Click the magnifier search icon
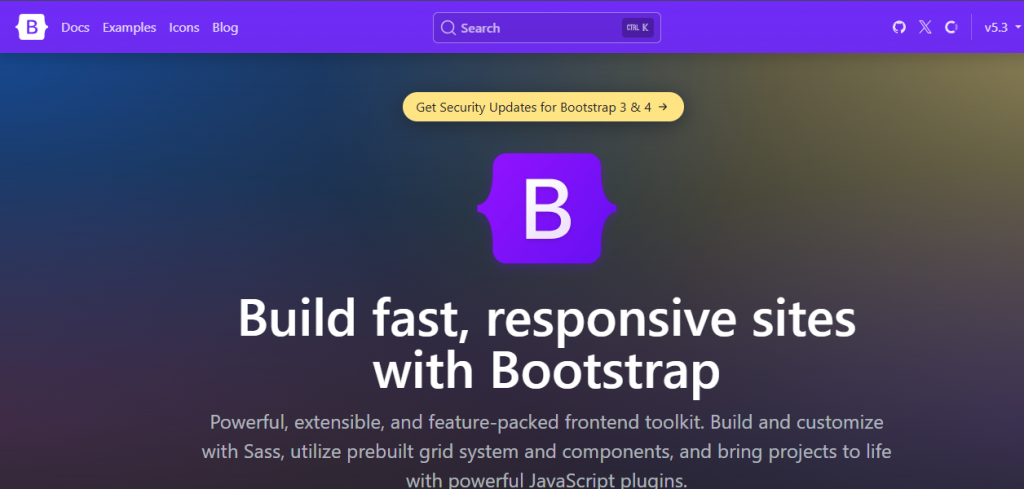1024x489 pixels. pos(448,27)
